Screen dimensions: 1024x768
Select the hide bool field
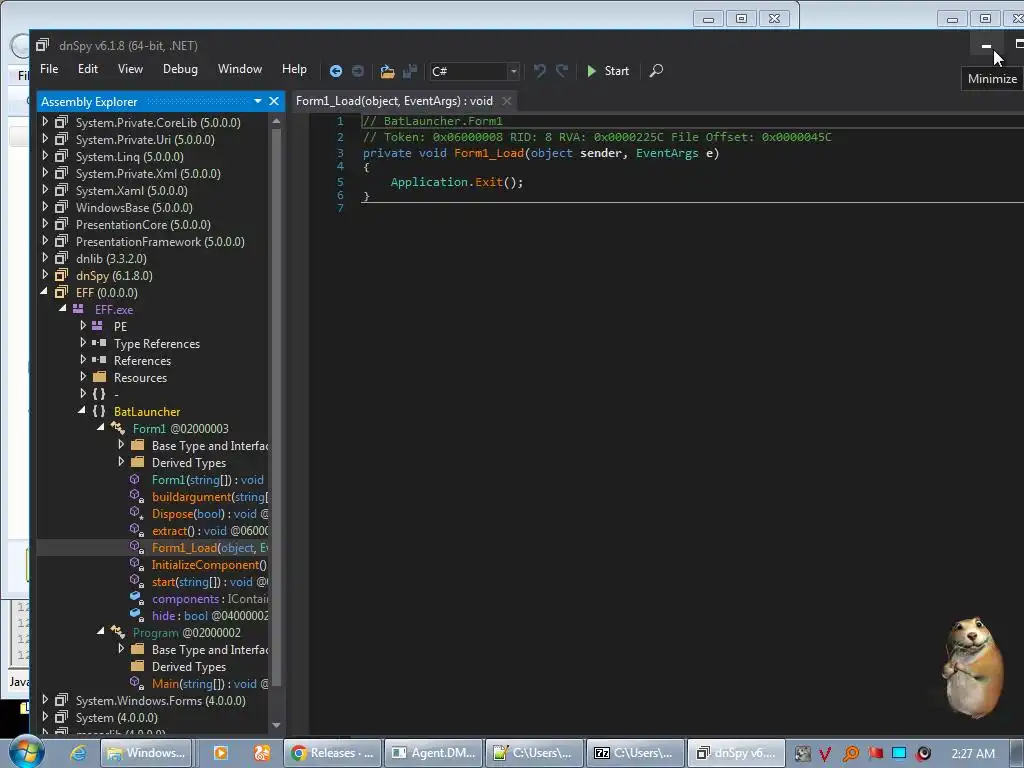click(x=210, y=616)
